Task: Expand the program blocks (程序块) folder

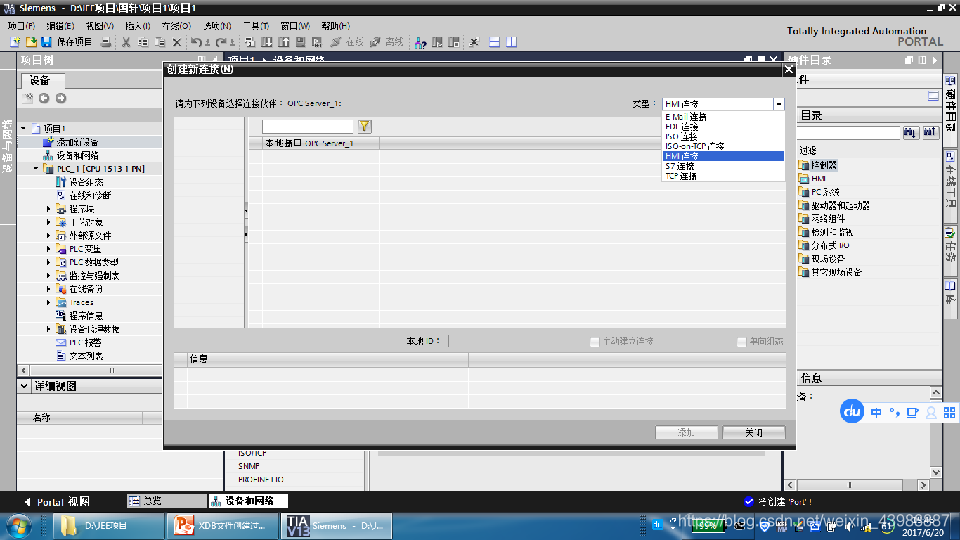Action: 48,209
